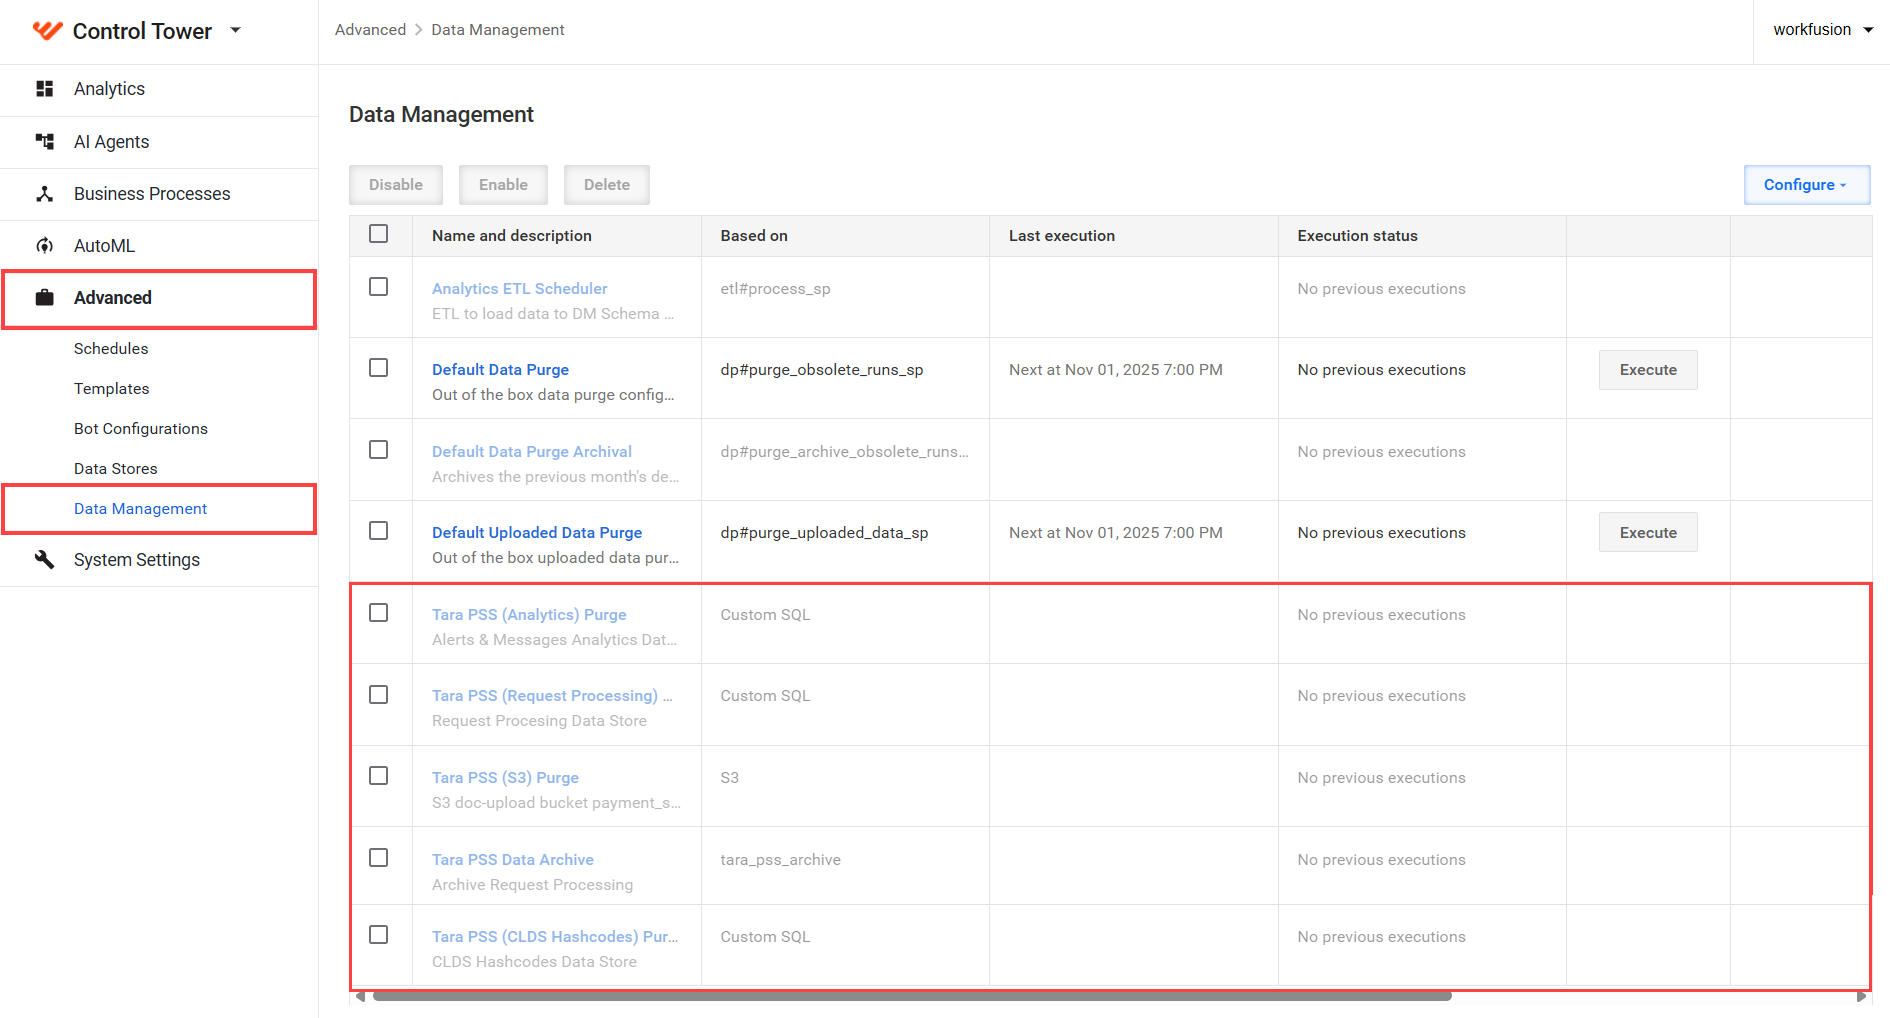
Task: Click the Control Tower logo icon
Action: (47, 30)
